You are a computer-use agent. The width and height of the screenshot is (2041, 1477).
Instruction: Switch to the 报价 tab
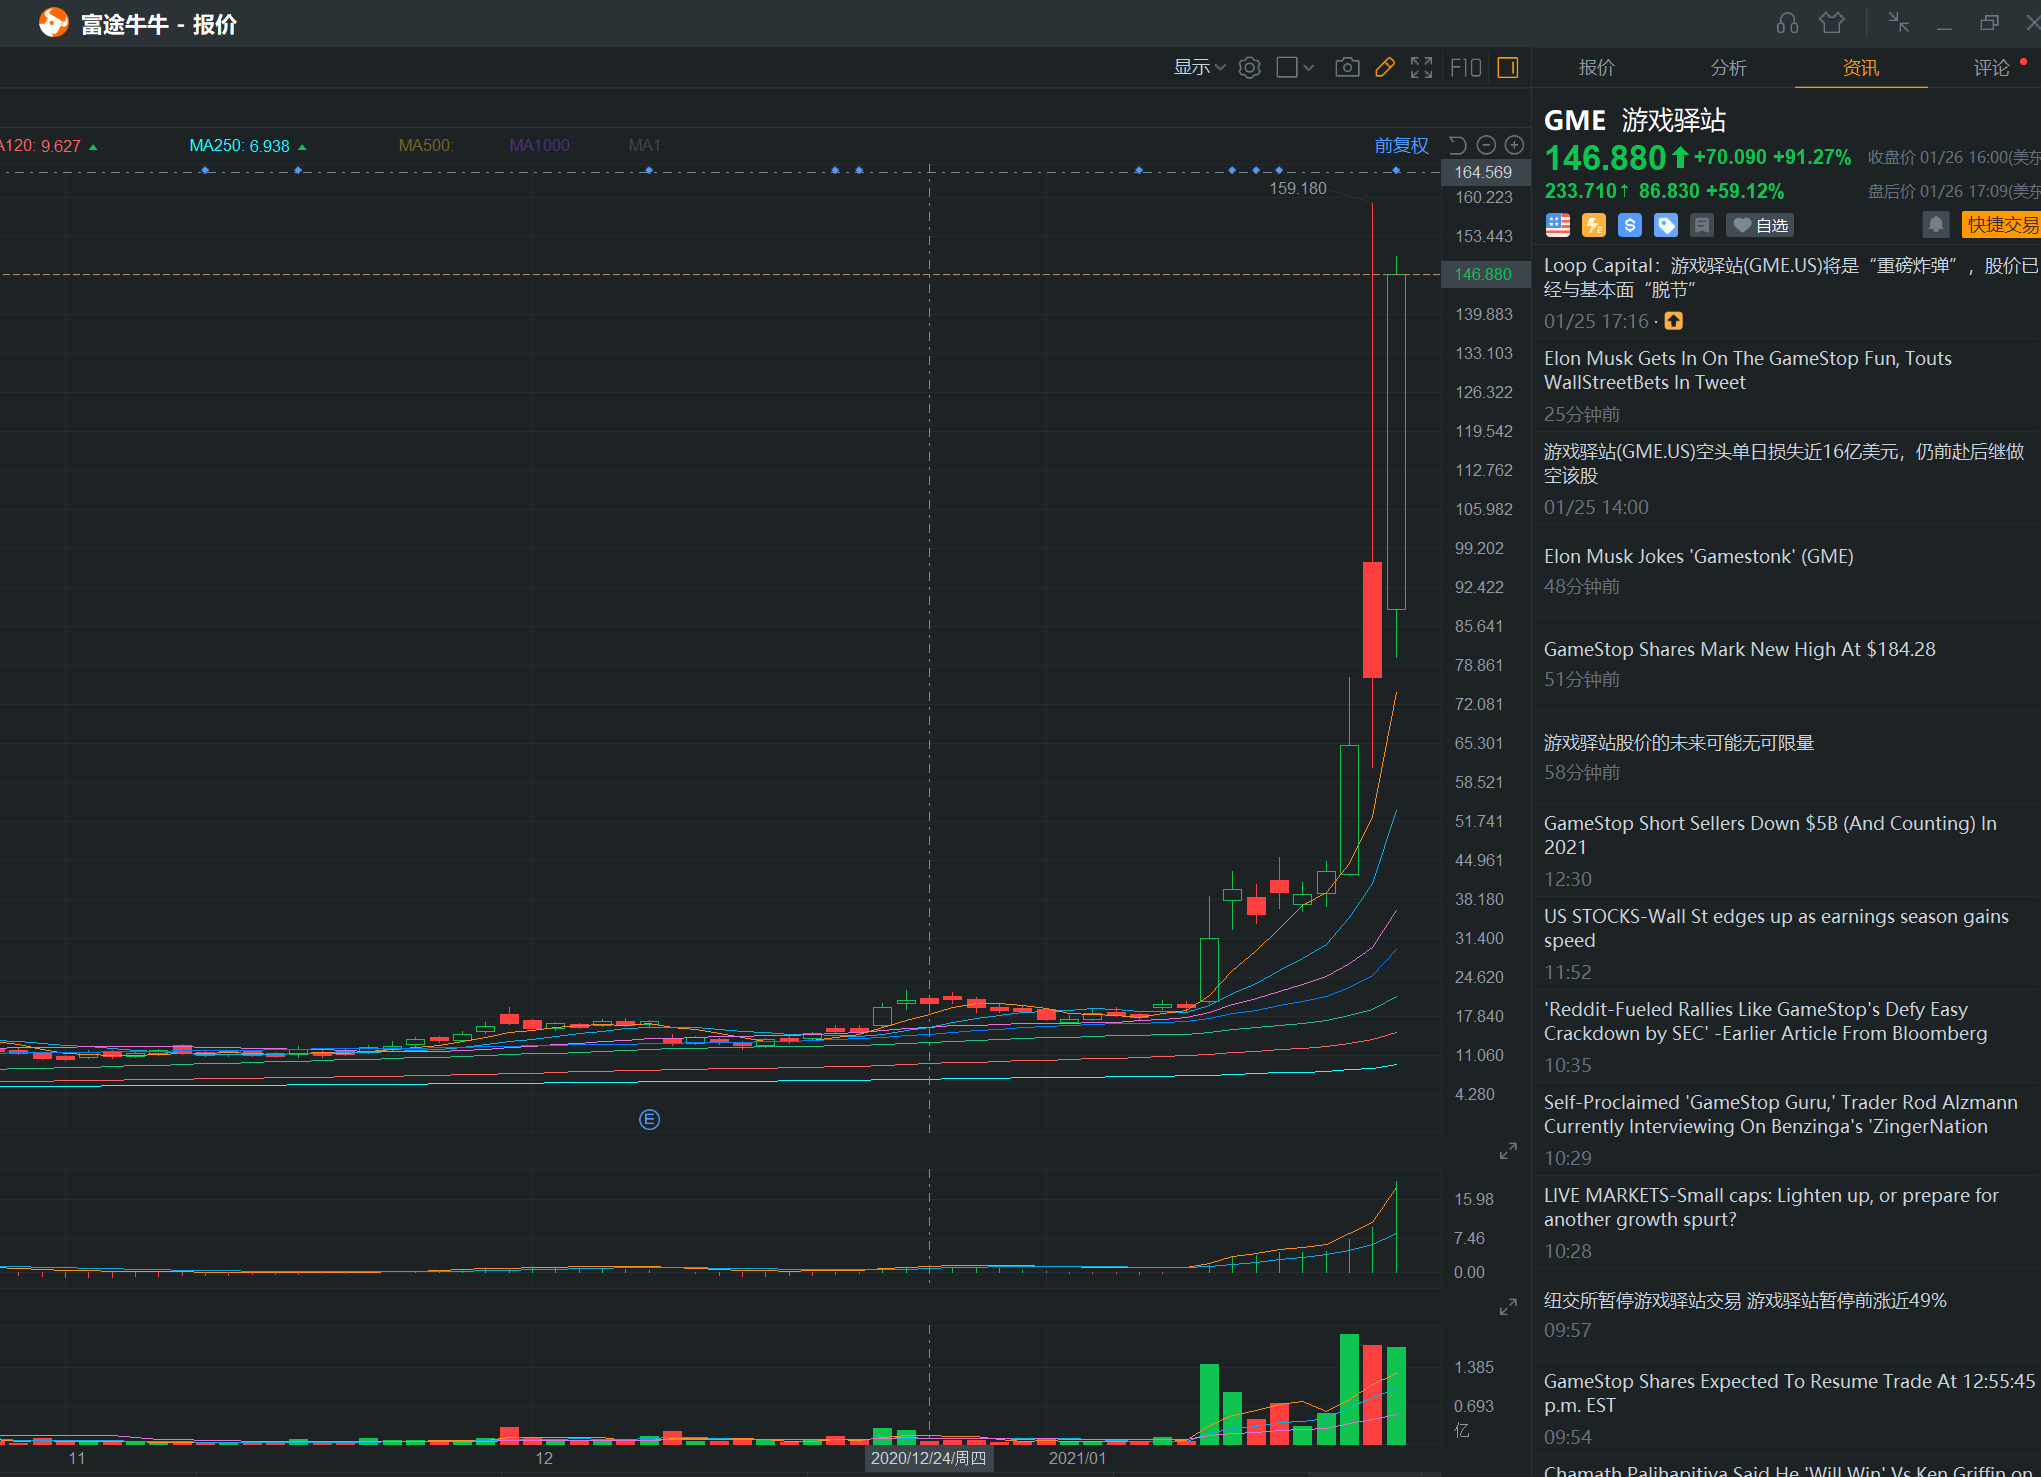pos(1596,67)
